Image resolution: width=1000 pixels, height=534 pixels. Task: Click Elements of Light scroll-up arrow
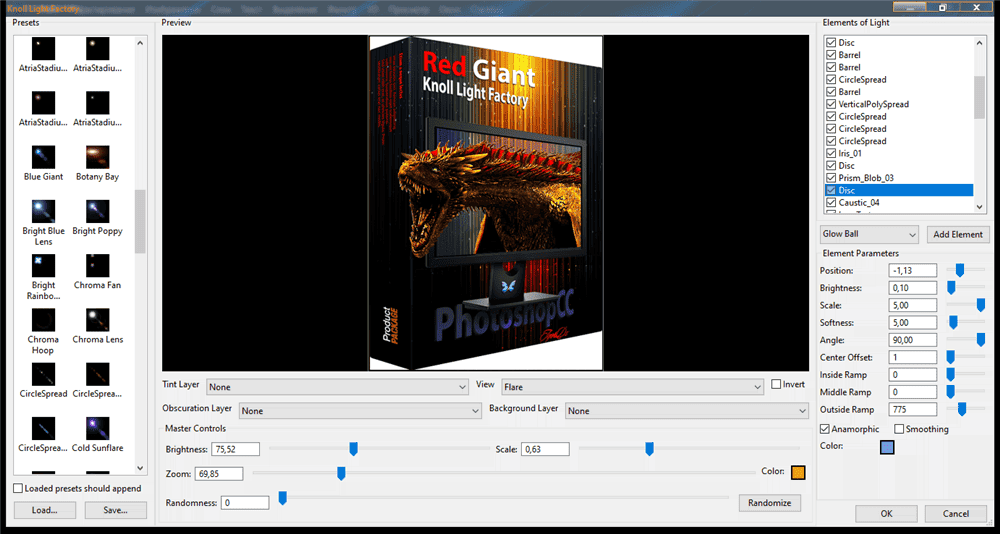pos(980,42)
